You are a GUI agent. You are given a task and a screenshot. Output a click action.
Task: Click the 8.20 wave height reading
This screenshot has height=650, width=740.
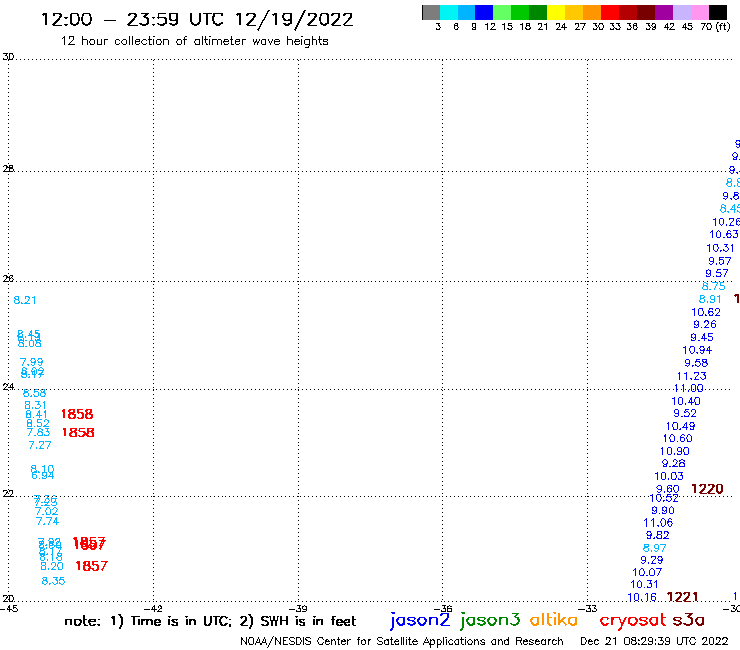(51, 566)
